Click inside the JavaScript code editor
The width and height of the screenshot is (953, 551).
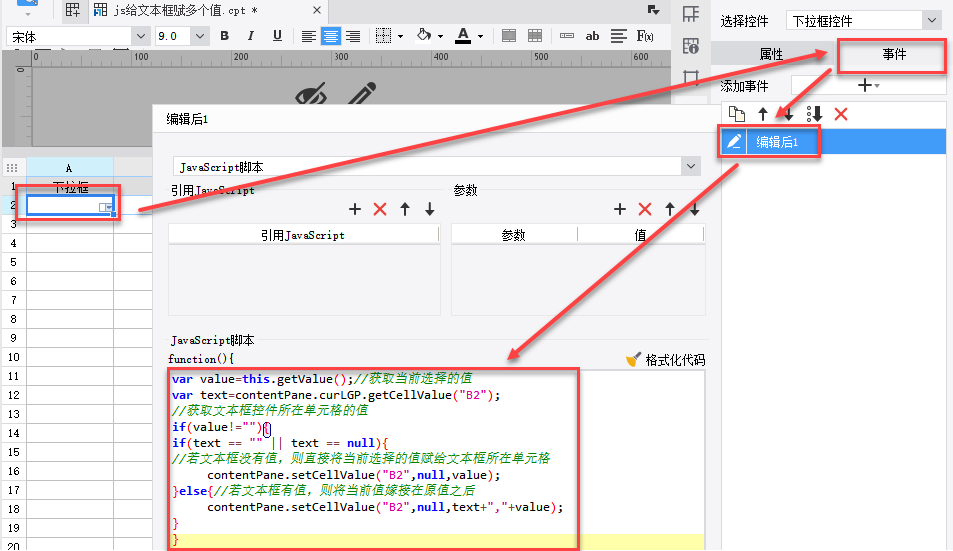coord(436,459)
